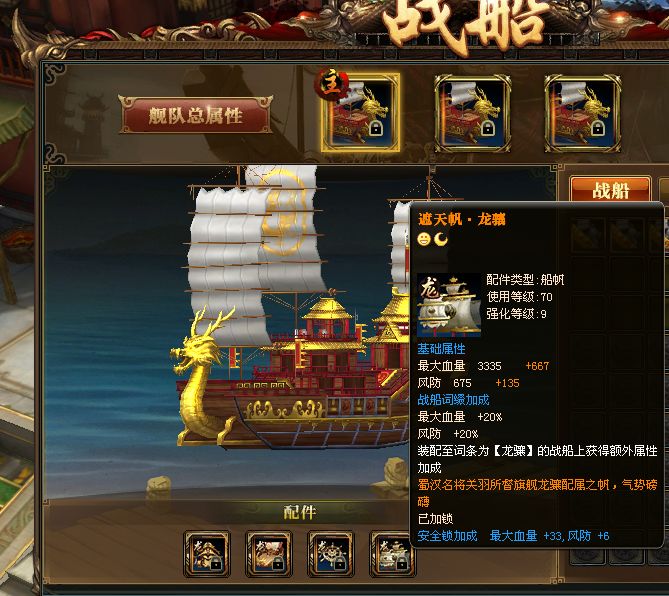Click the second locked accessory icon

(269, 554)
